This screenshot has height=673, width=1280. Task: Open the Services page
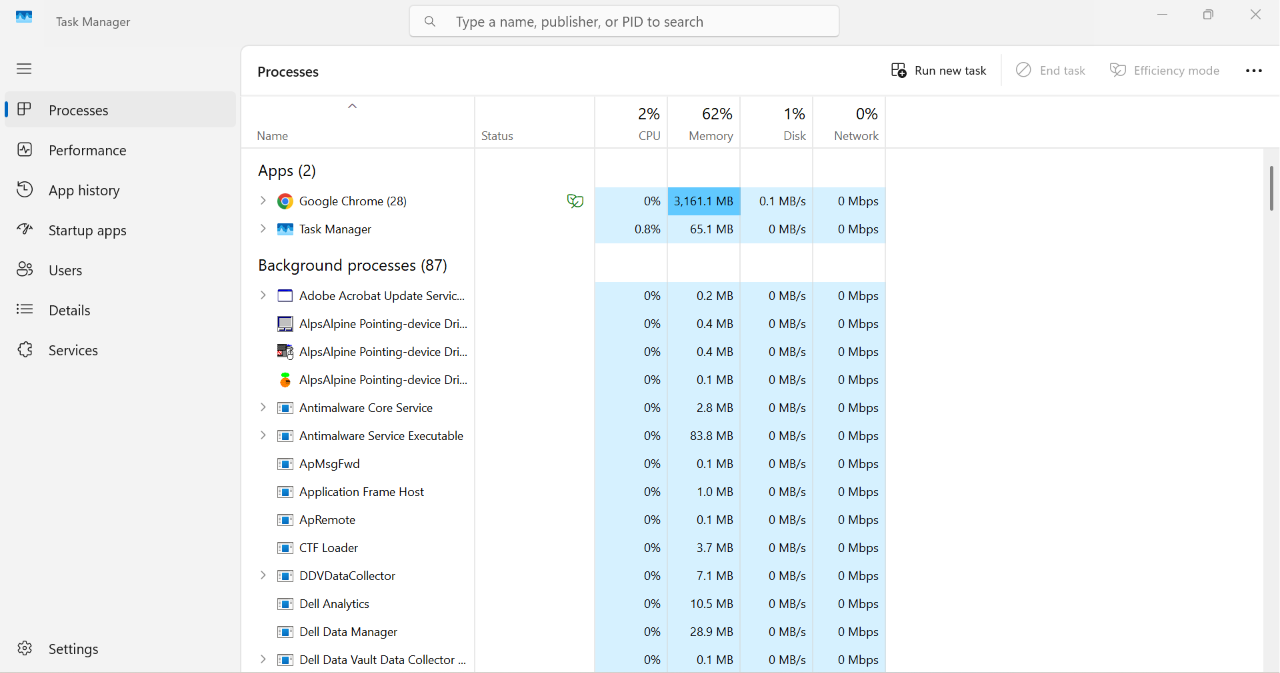pyautogui.click(x=121, y=350)
